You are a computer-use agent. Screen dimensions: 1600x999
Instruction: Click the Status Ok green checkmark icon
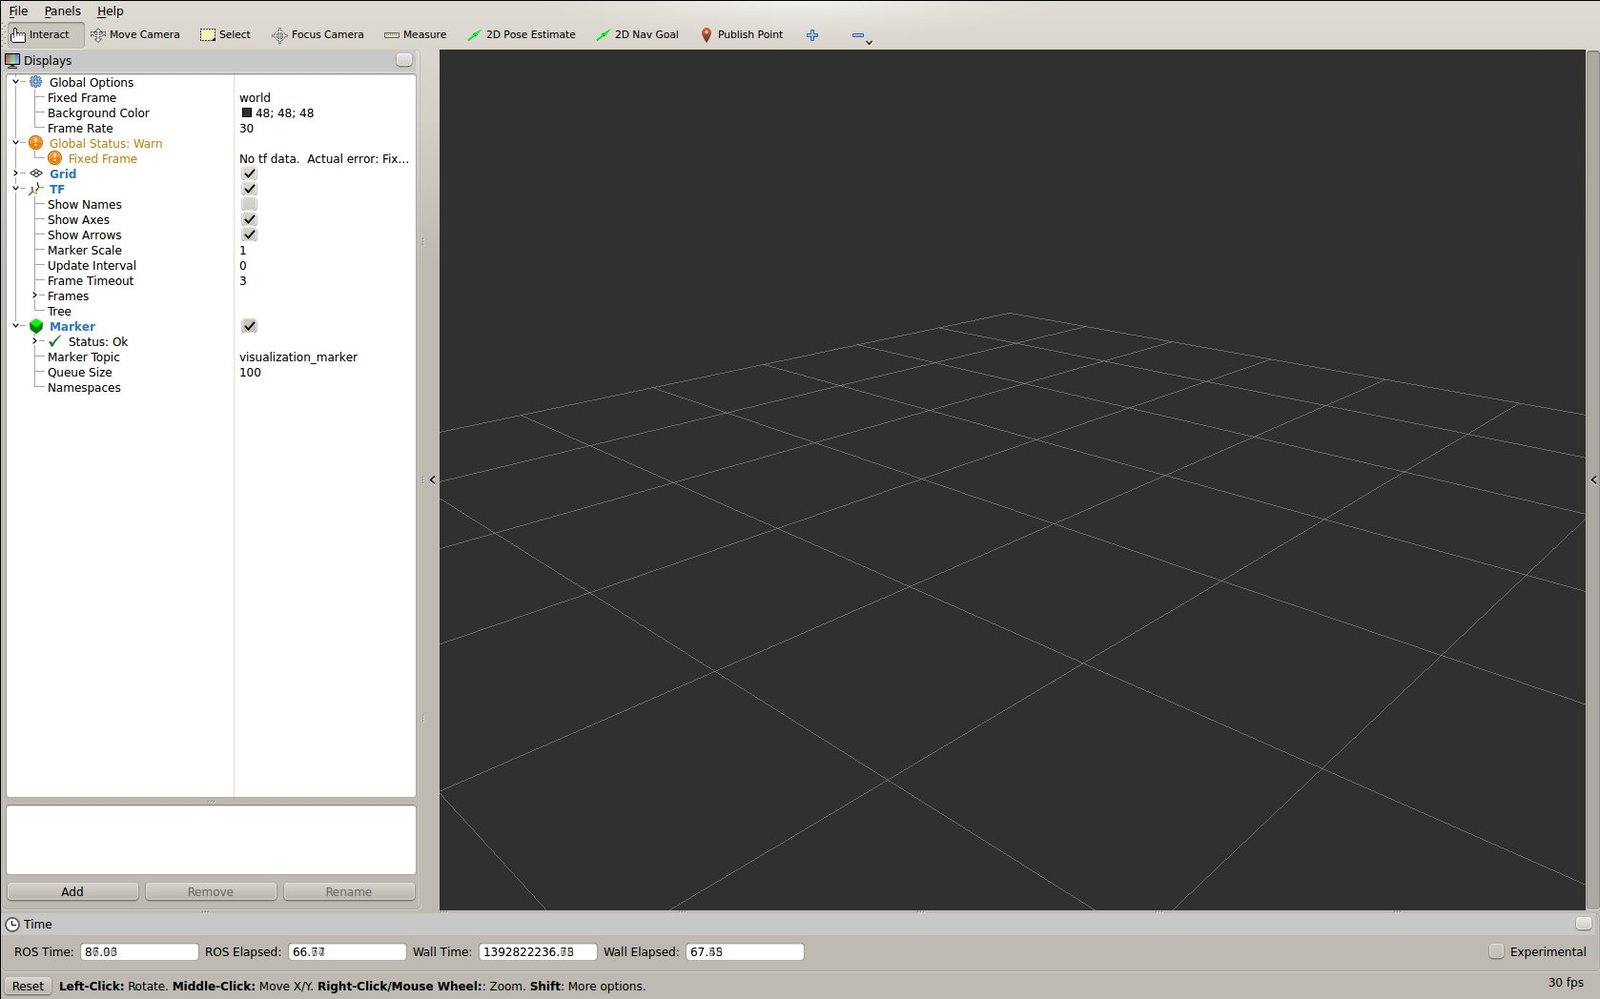(55, 341)
